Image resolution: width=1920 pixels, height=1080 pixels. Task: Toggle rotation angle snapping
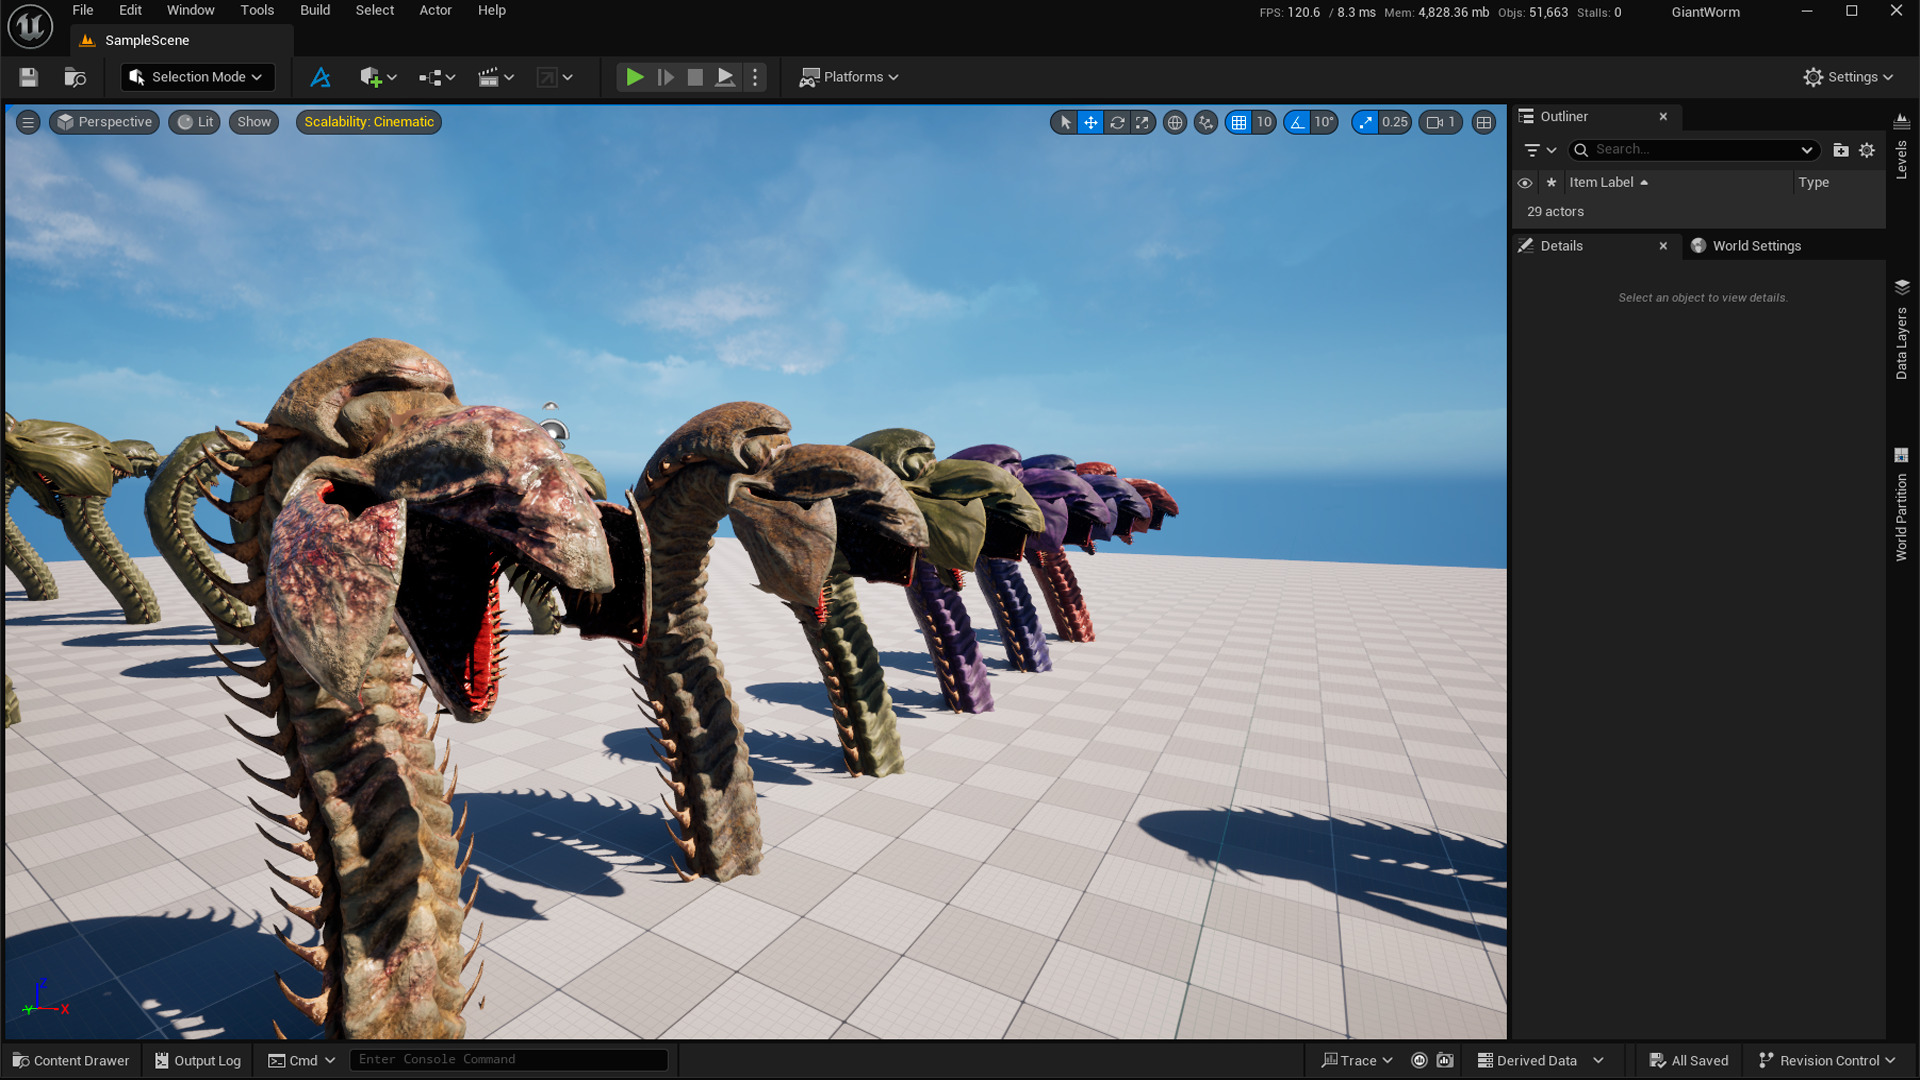point(1297,122)
